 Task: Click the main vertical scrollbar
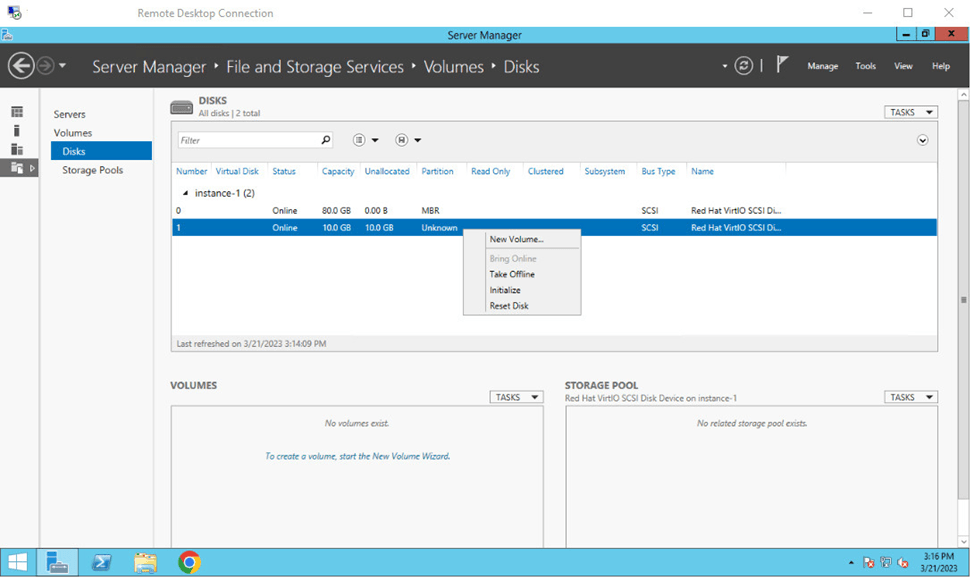pos(963,300)
